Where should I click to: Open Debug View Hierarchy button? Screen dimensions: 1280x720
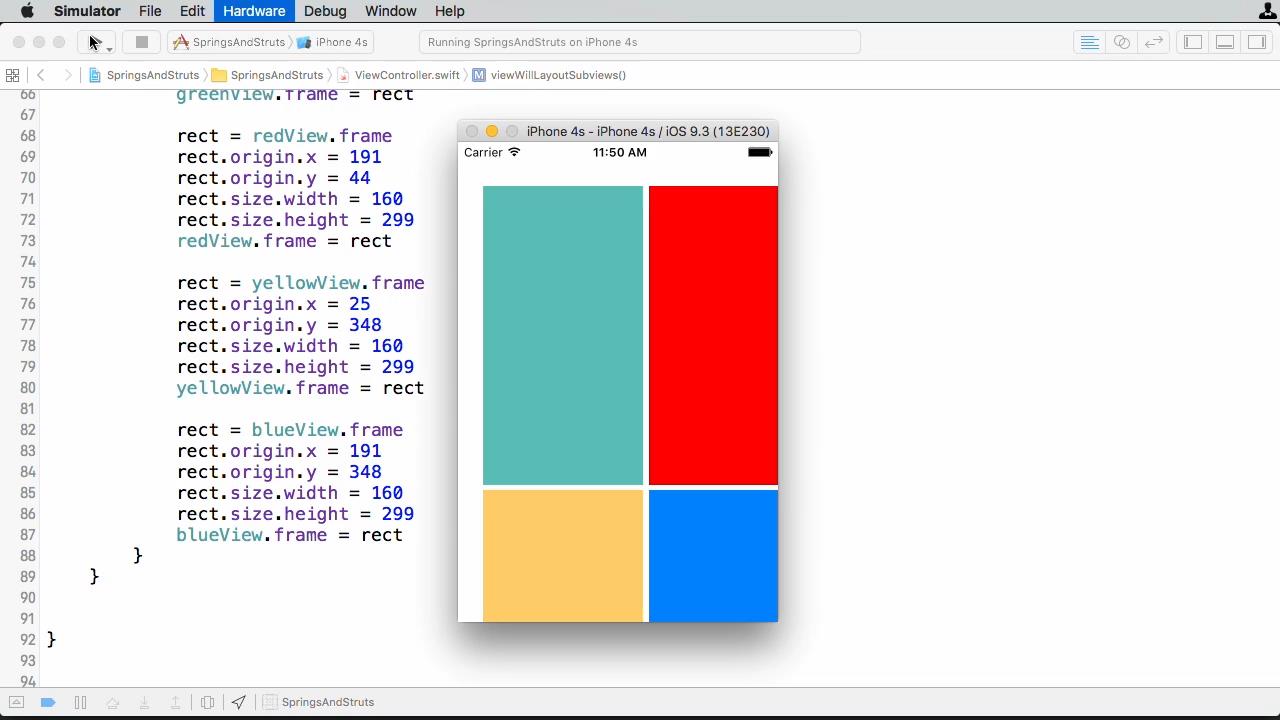[x=207, y=702]
